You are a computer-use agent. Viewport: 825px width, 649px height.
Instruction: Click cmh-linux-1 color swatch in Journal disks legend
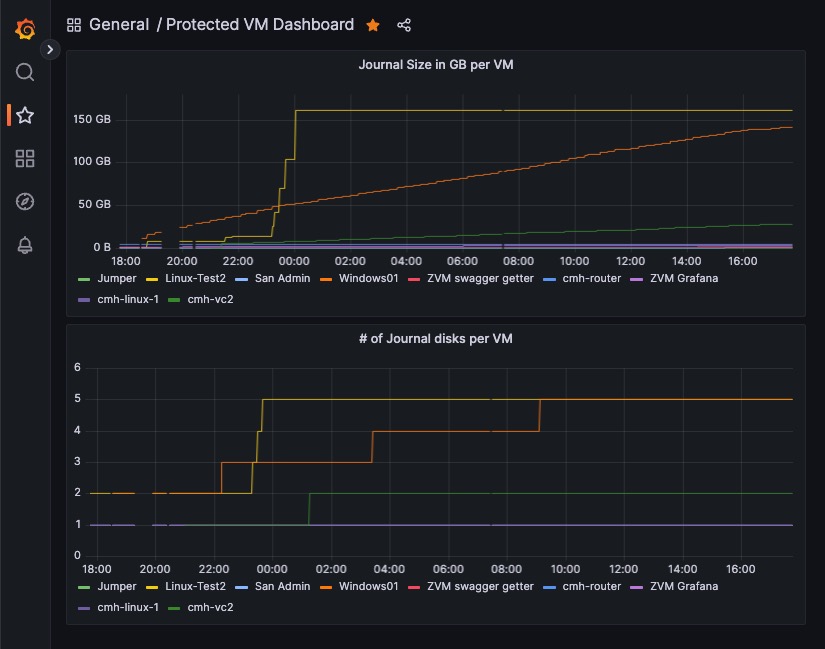(x=84, y=608)
